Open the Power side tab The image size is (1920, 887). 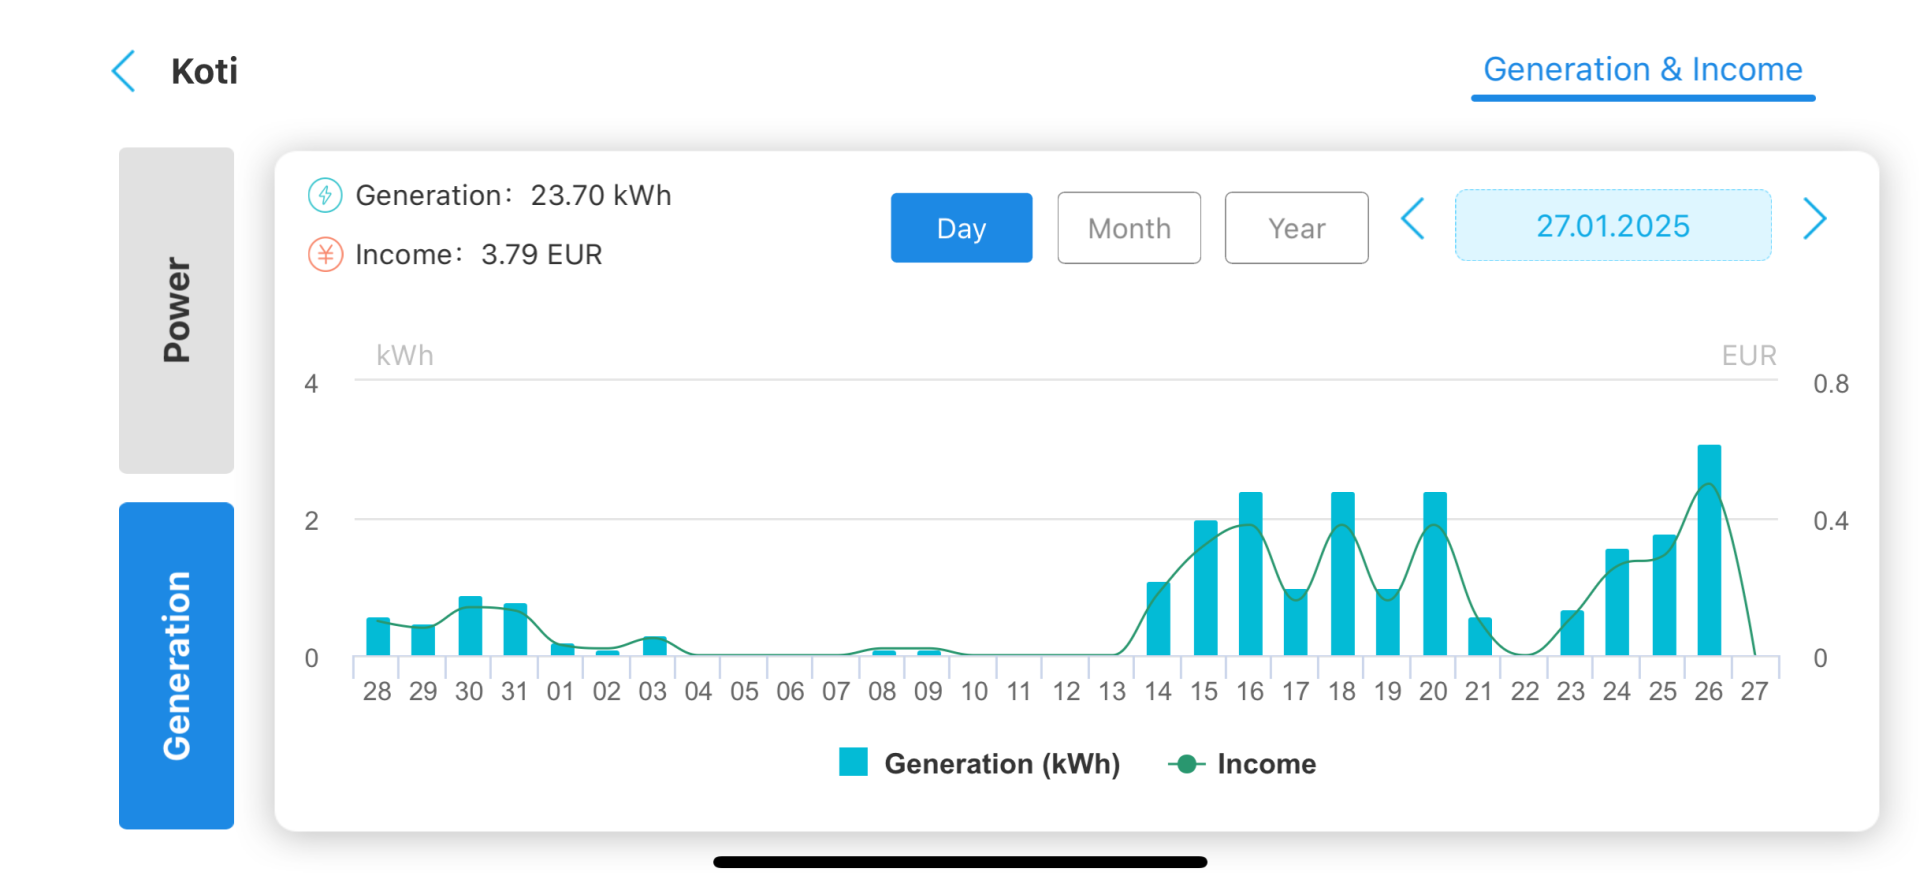[x=176, y=310]
